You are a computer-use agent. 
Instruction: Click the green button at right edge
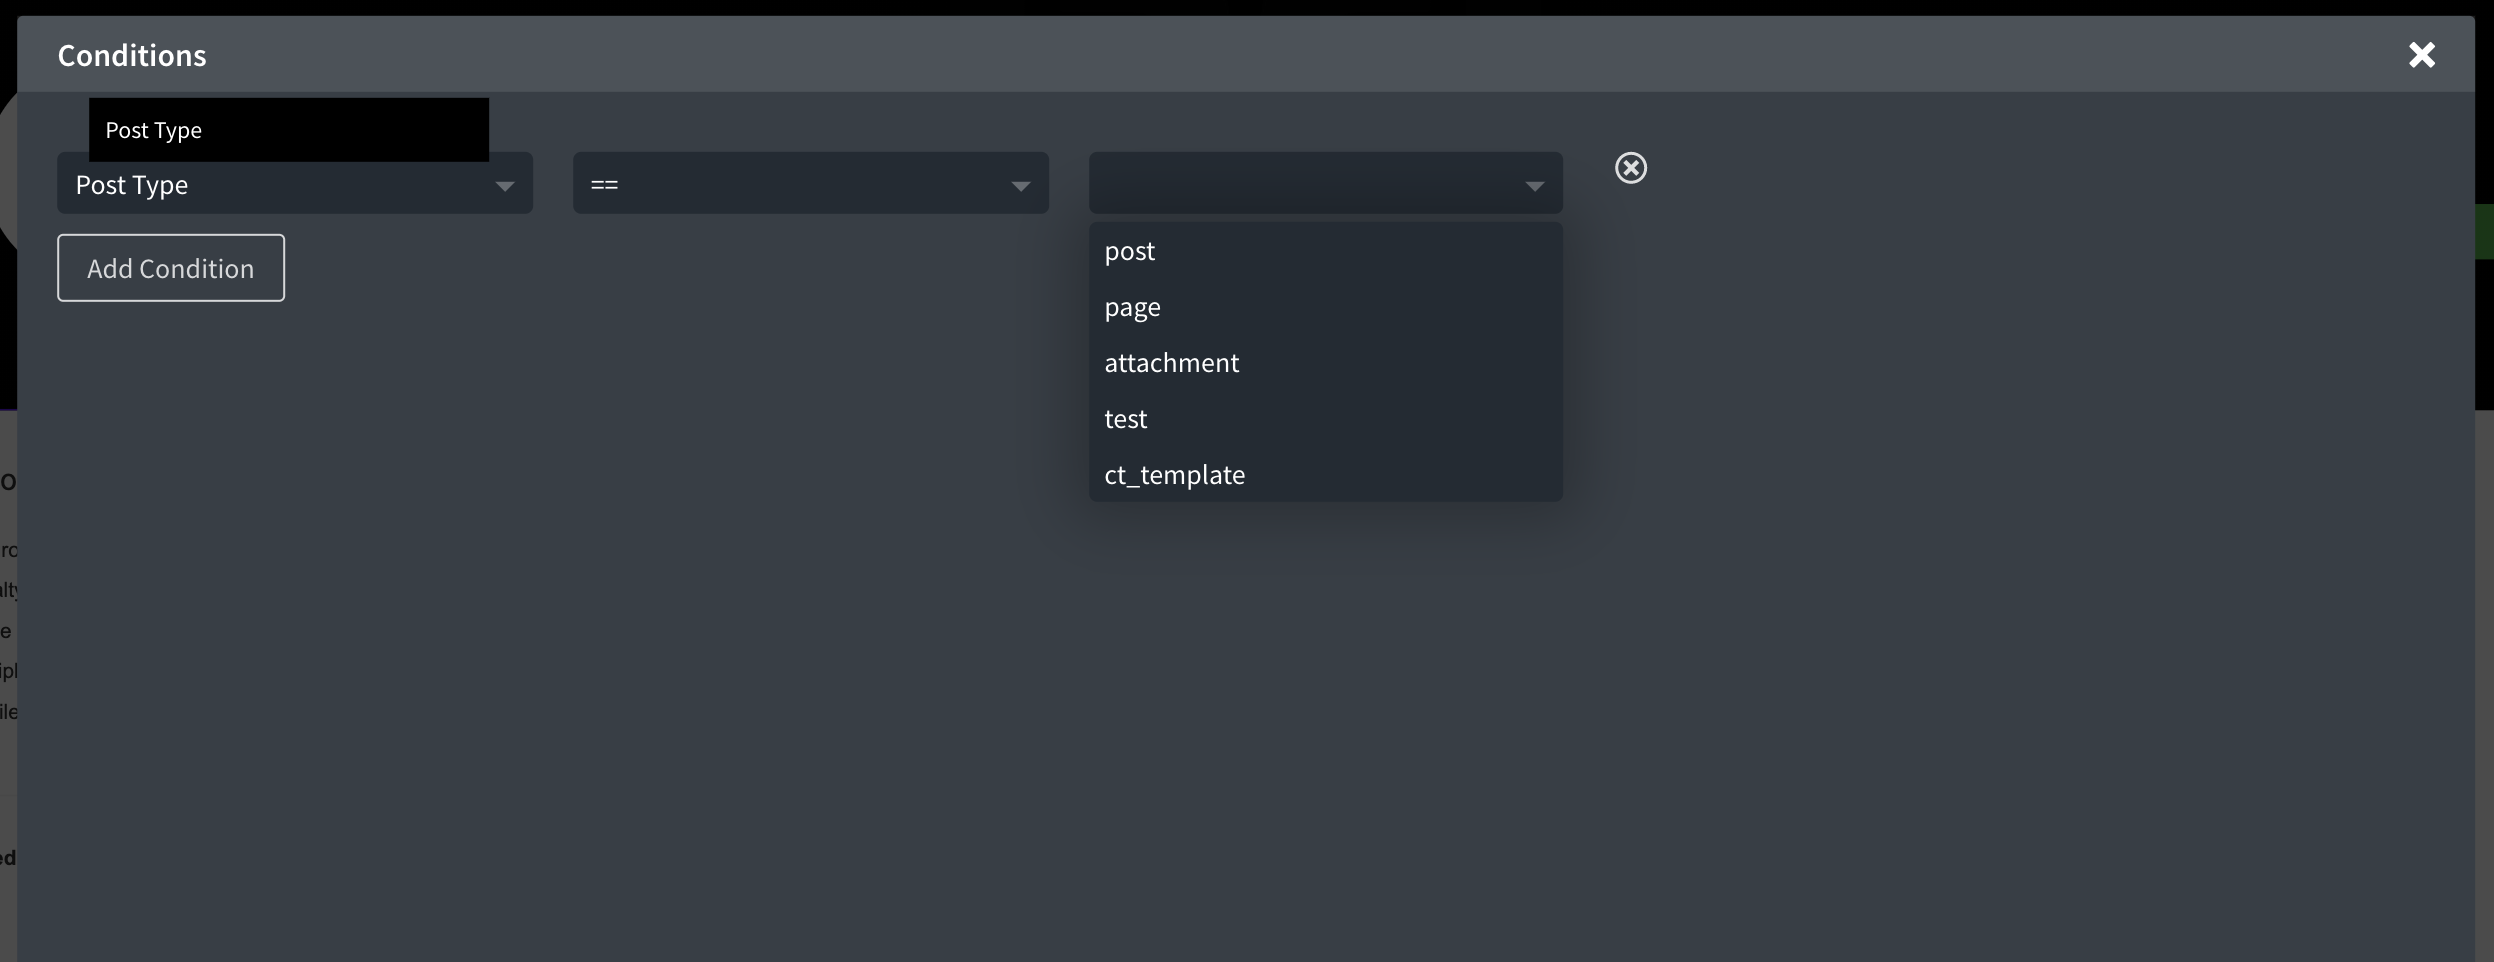click(x=2484, y=231)
